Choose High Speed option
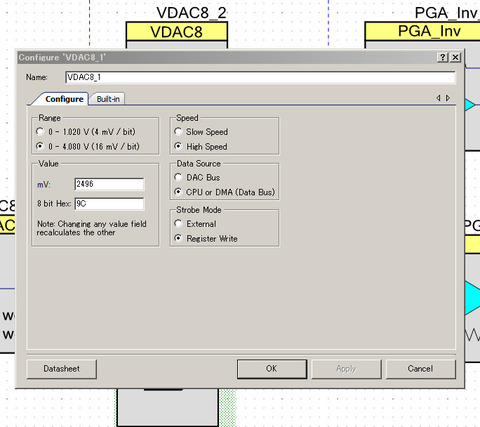The height and width of the screenshot is (427, 480). click(x=178, y=146)
